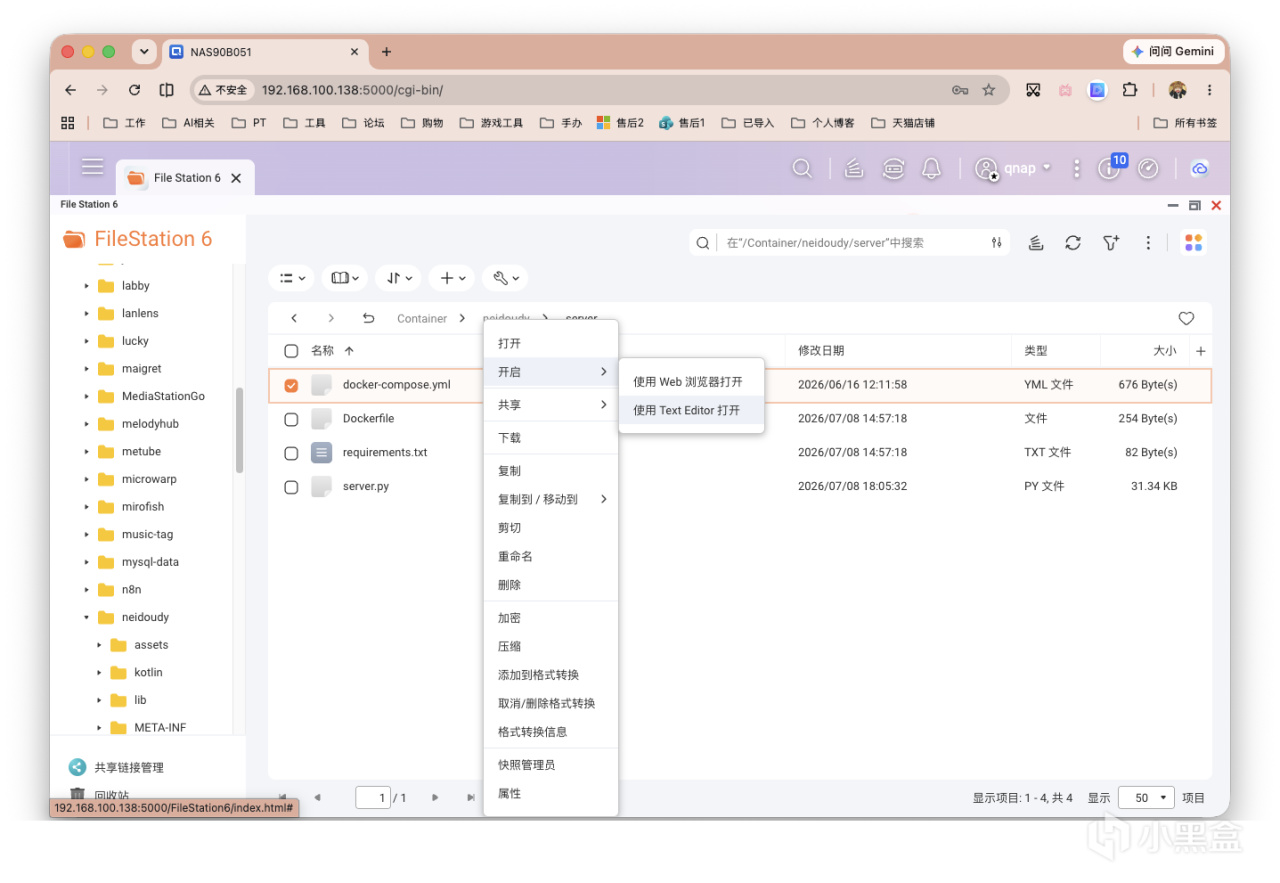This screenshot has width=1280, height=883.
Task: Click the server.py file name
Action: [366, 487]
